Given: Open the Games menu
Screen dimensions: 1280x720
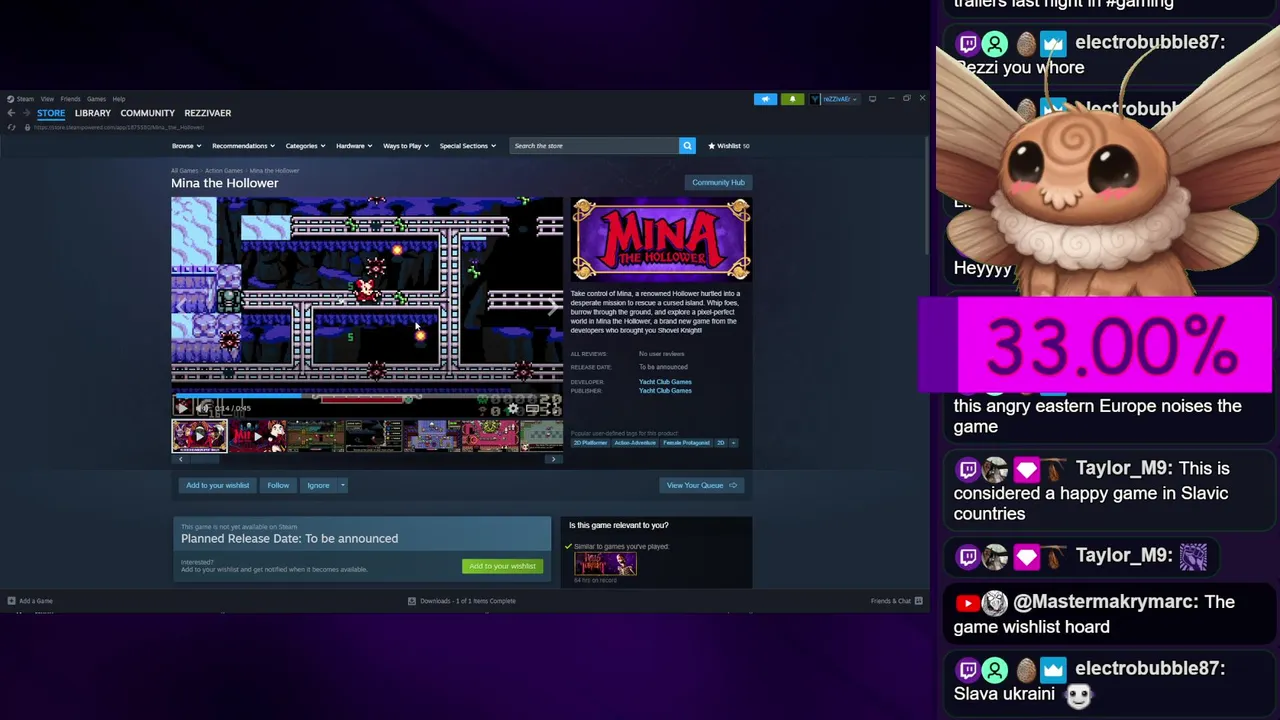Looking at the screenshot, I should [x=96, y=99].
